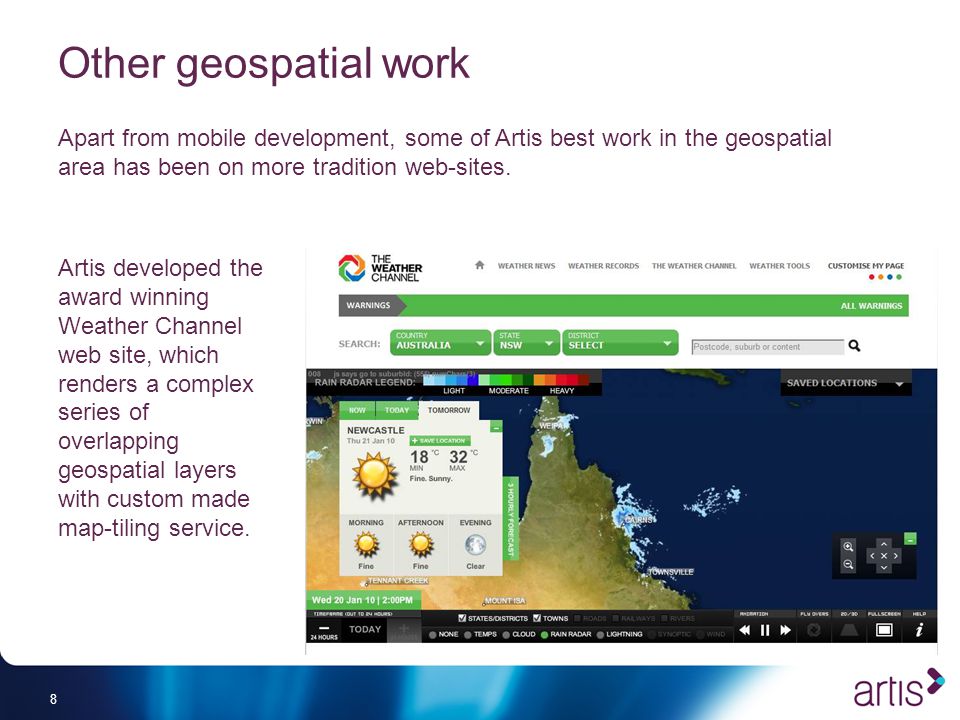
Task: Toggle Railways checkbox
Action: tap(616, 618)
